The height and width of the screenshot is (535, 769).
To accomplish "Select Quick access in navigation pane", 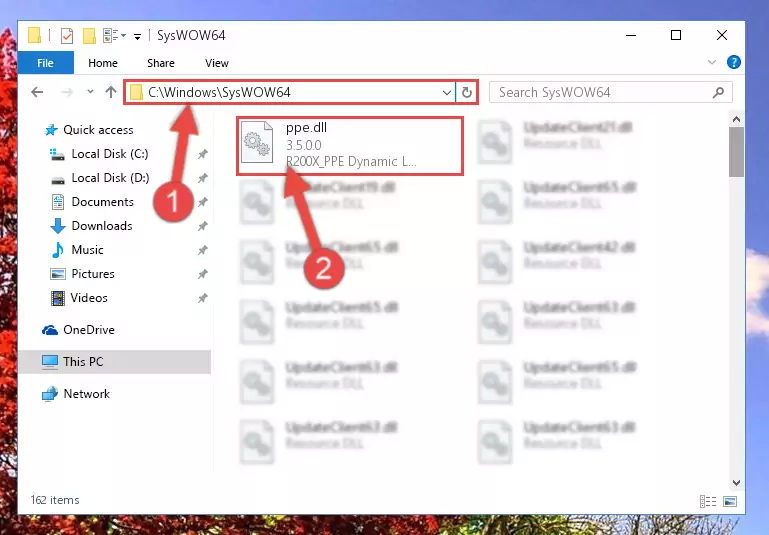I will 98,129.
